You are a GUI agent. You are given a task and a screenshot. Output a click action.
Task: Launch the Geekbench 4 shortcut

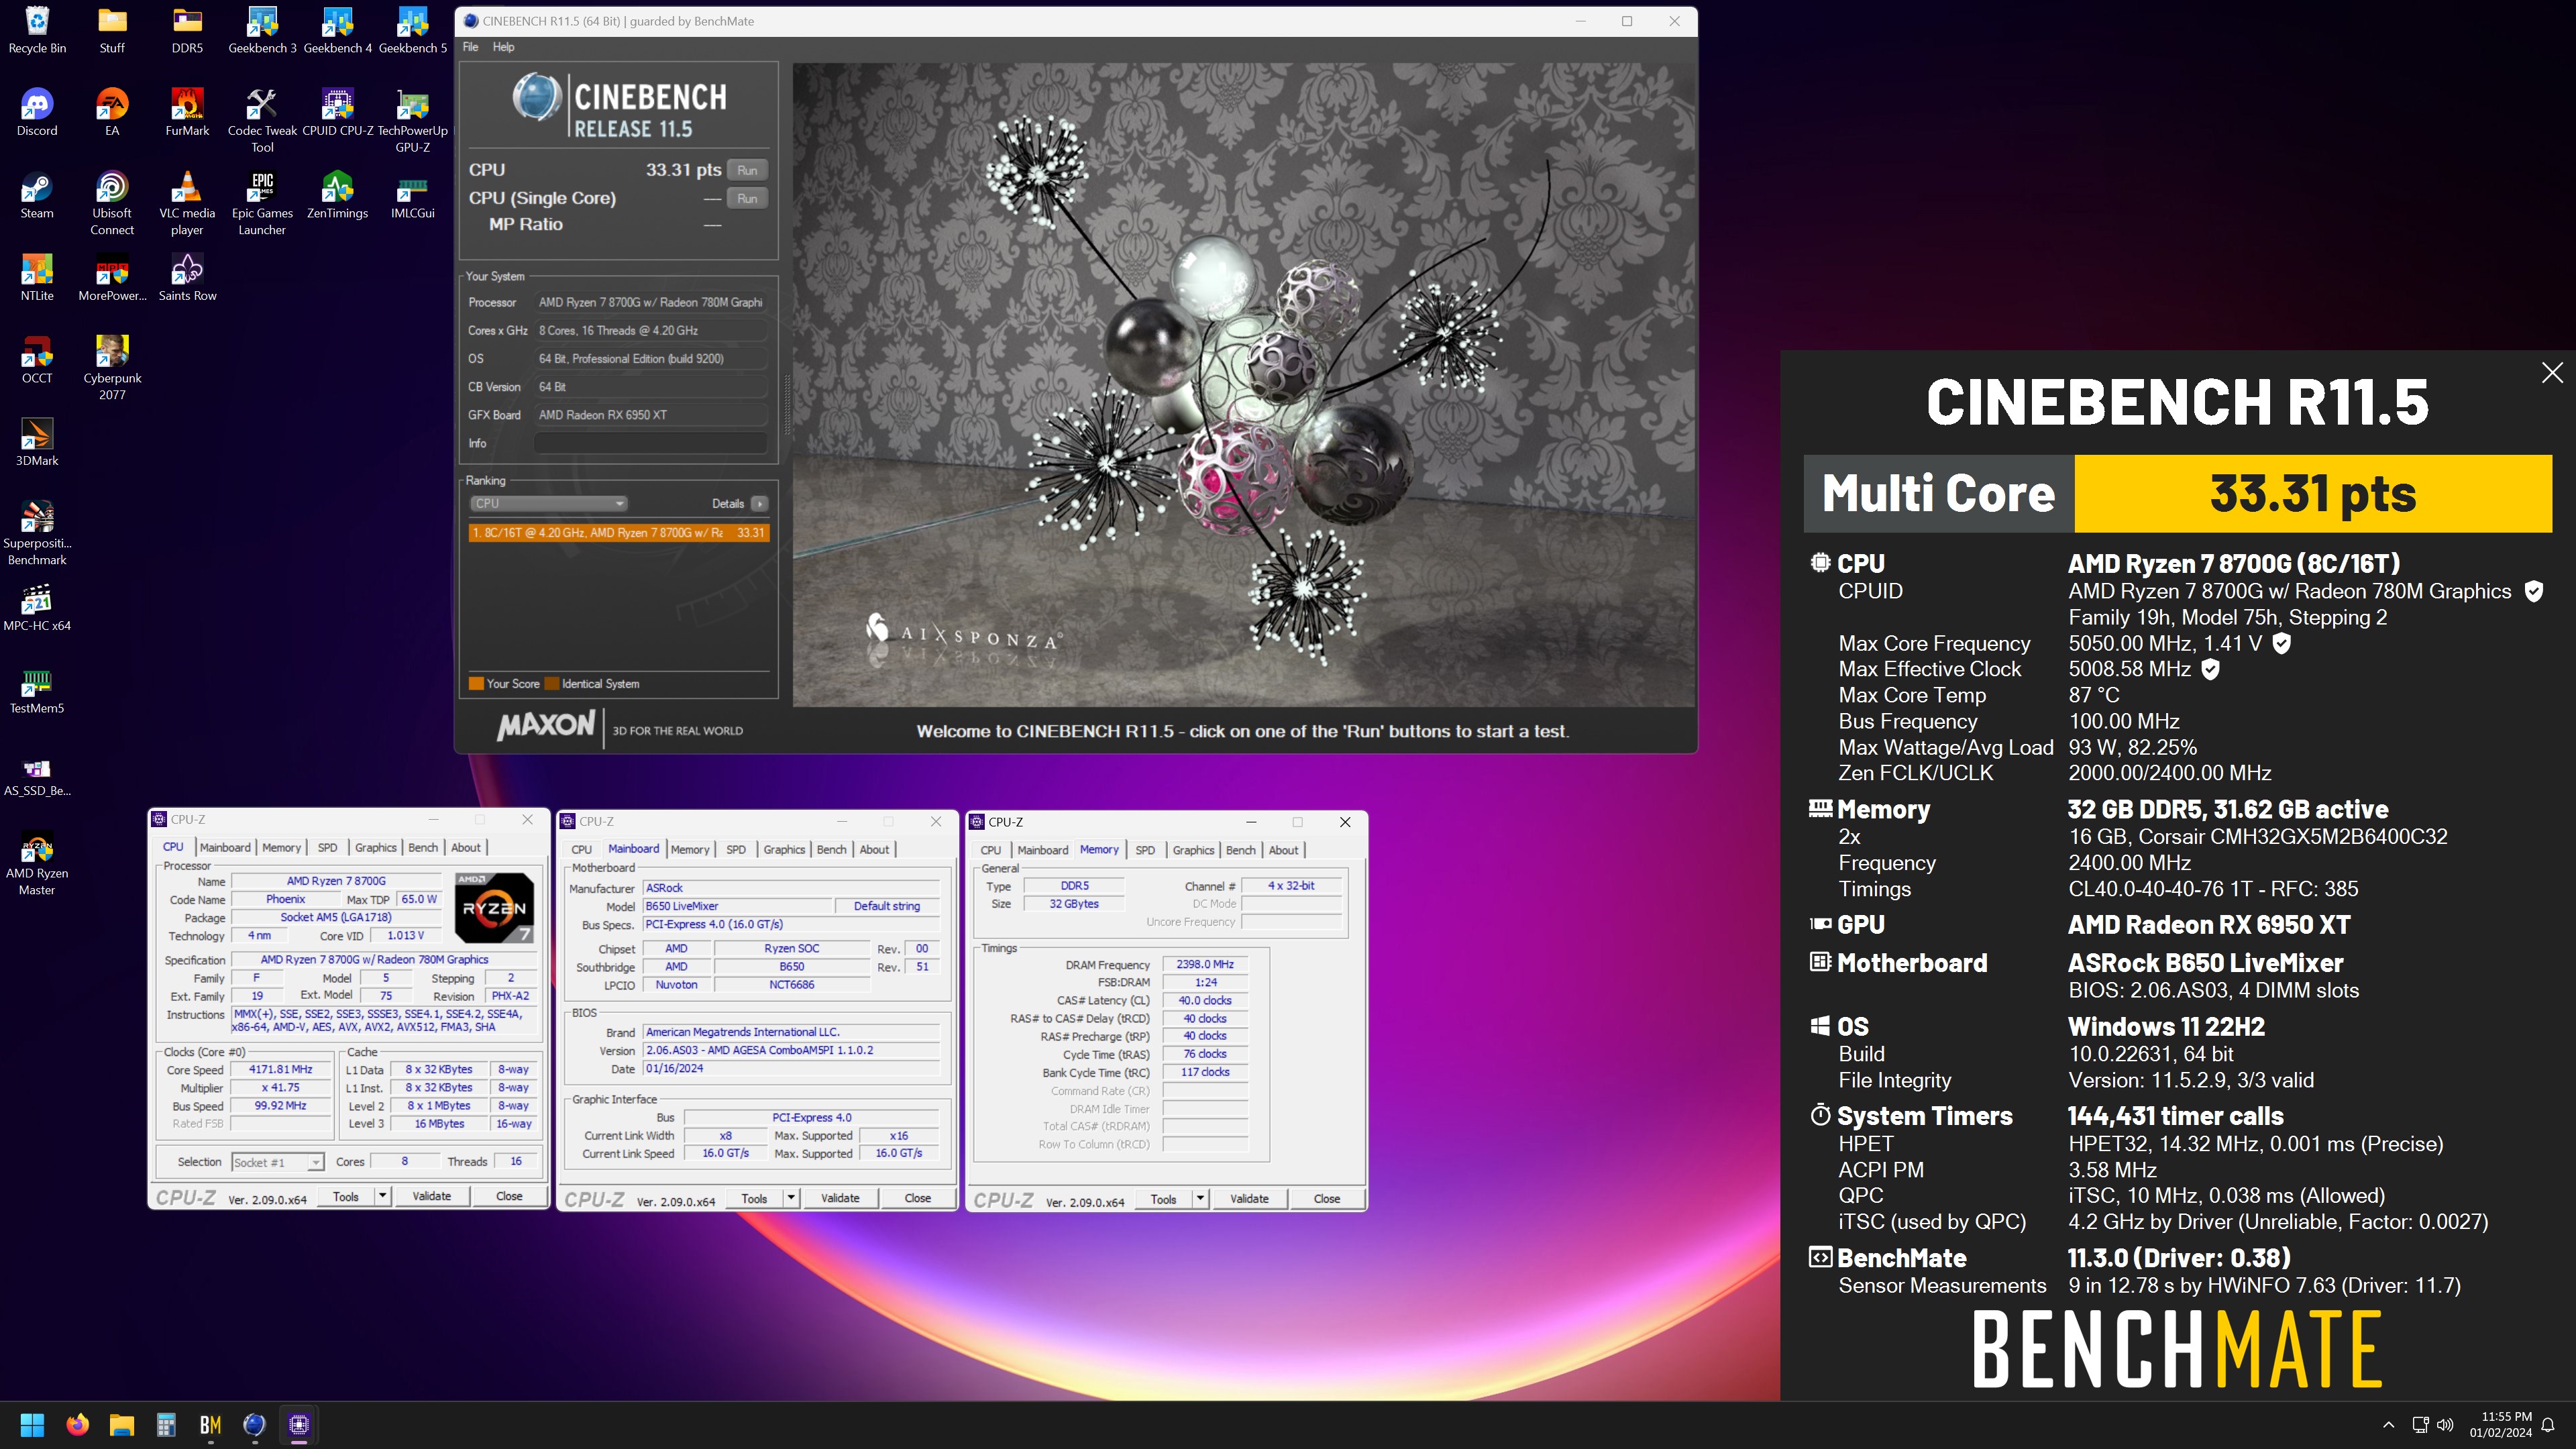point(337,30)
